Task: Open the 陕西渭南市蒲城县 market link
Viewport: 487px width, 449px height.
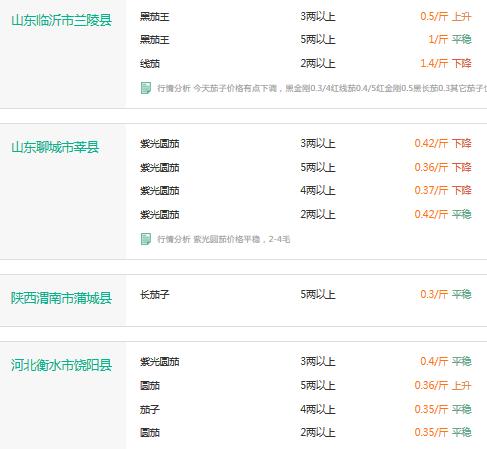Action: point(61,298)
